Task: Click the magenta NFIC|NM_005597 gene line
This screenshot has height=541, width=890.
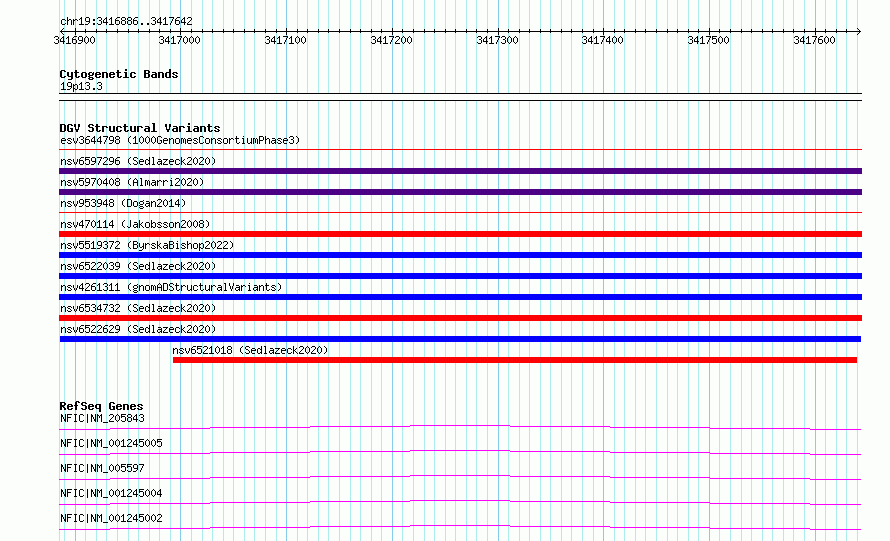Action: tap(460, 477)
